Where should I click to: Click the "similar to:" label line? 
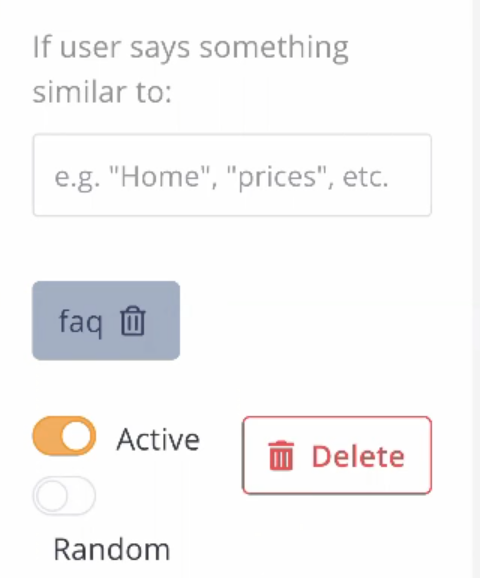tap(102, 91)
